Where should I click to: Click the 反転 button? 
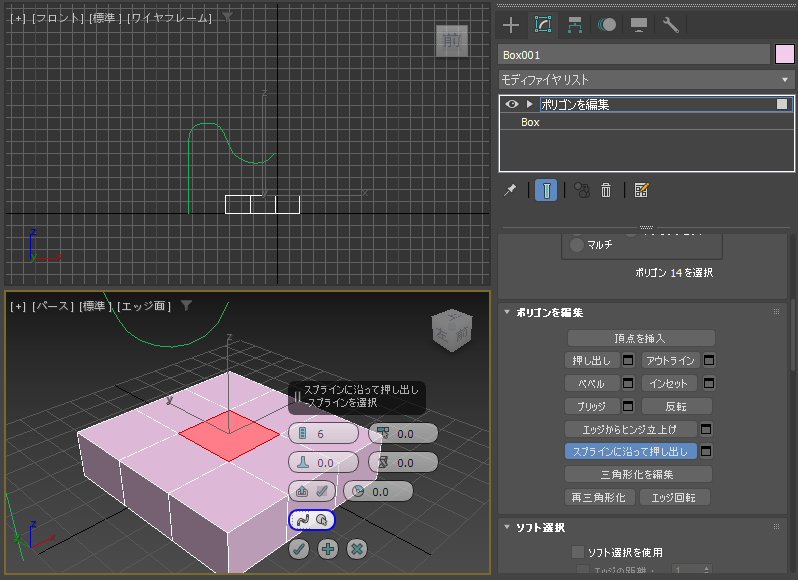(x=676, y=406)
